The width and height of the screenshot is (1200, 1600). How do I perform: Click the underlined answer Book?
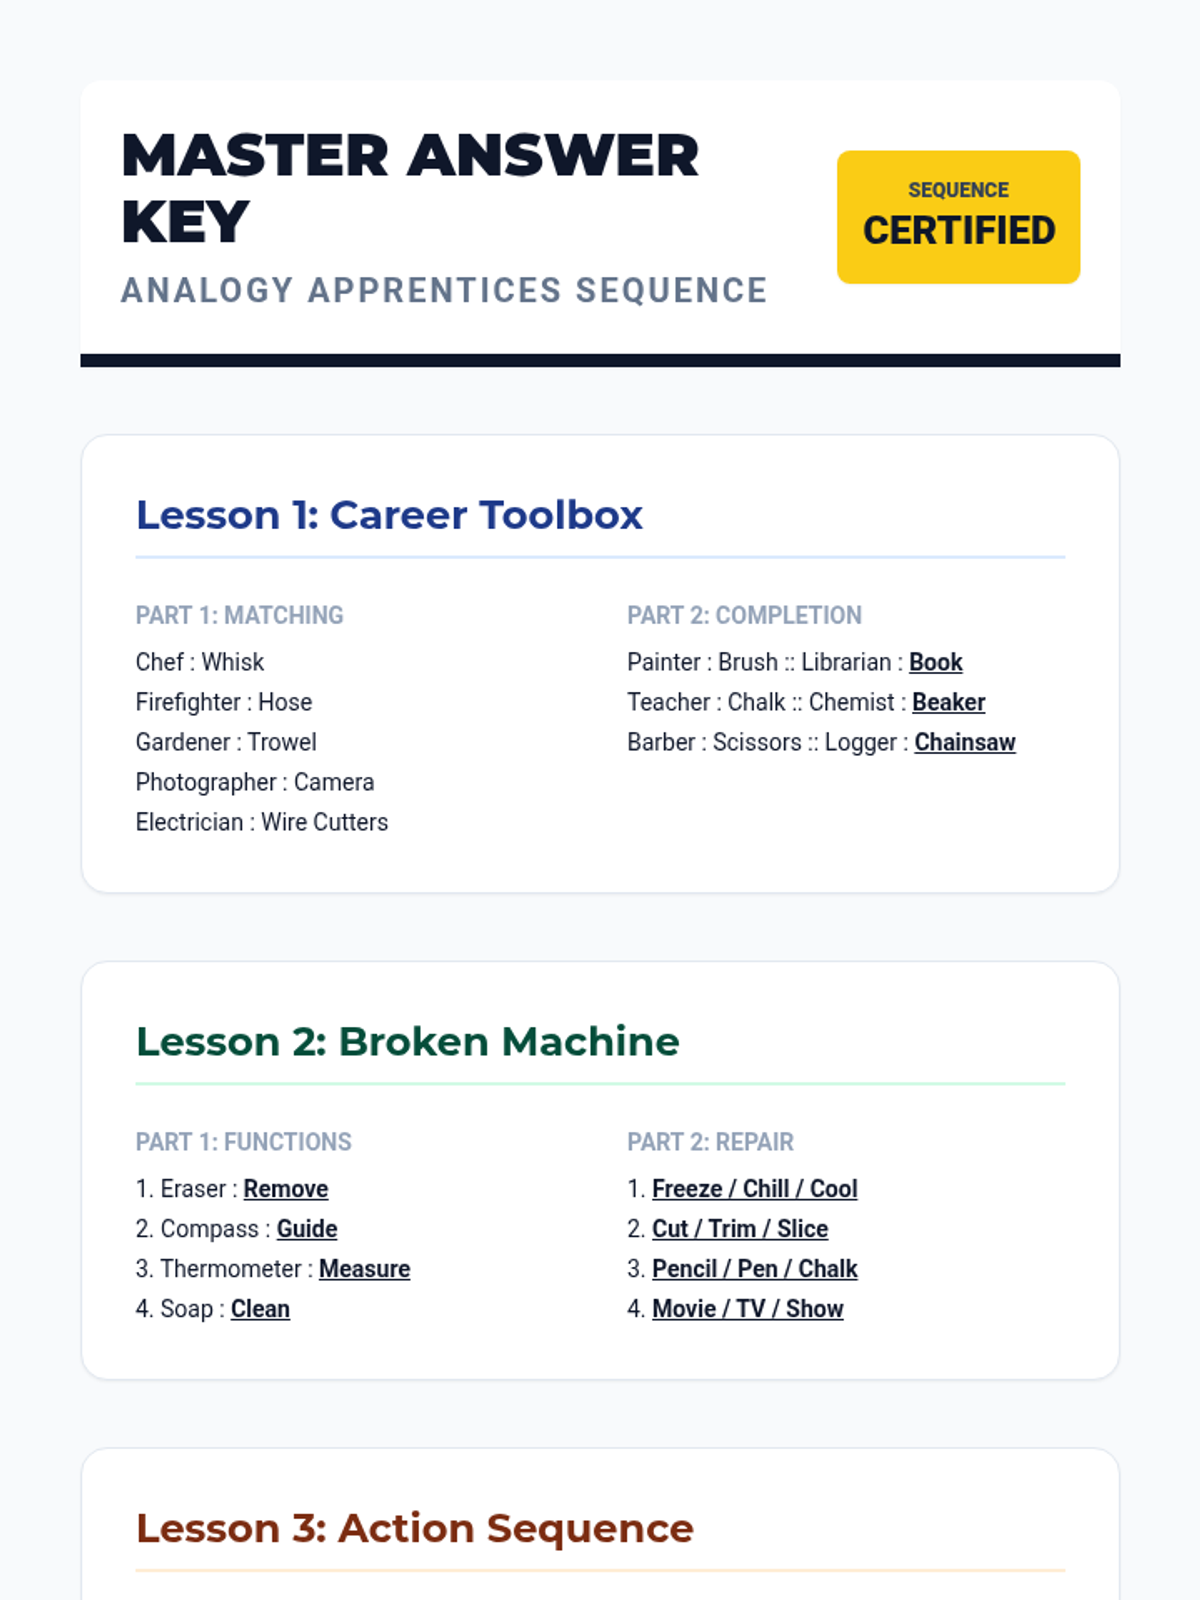935,662
